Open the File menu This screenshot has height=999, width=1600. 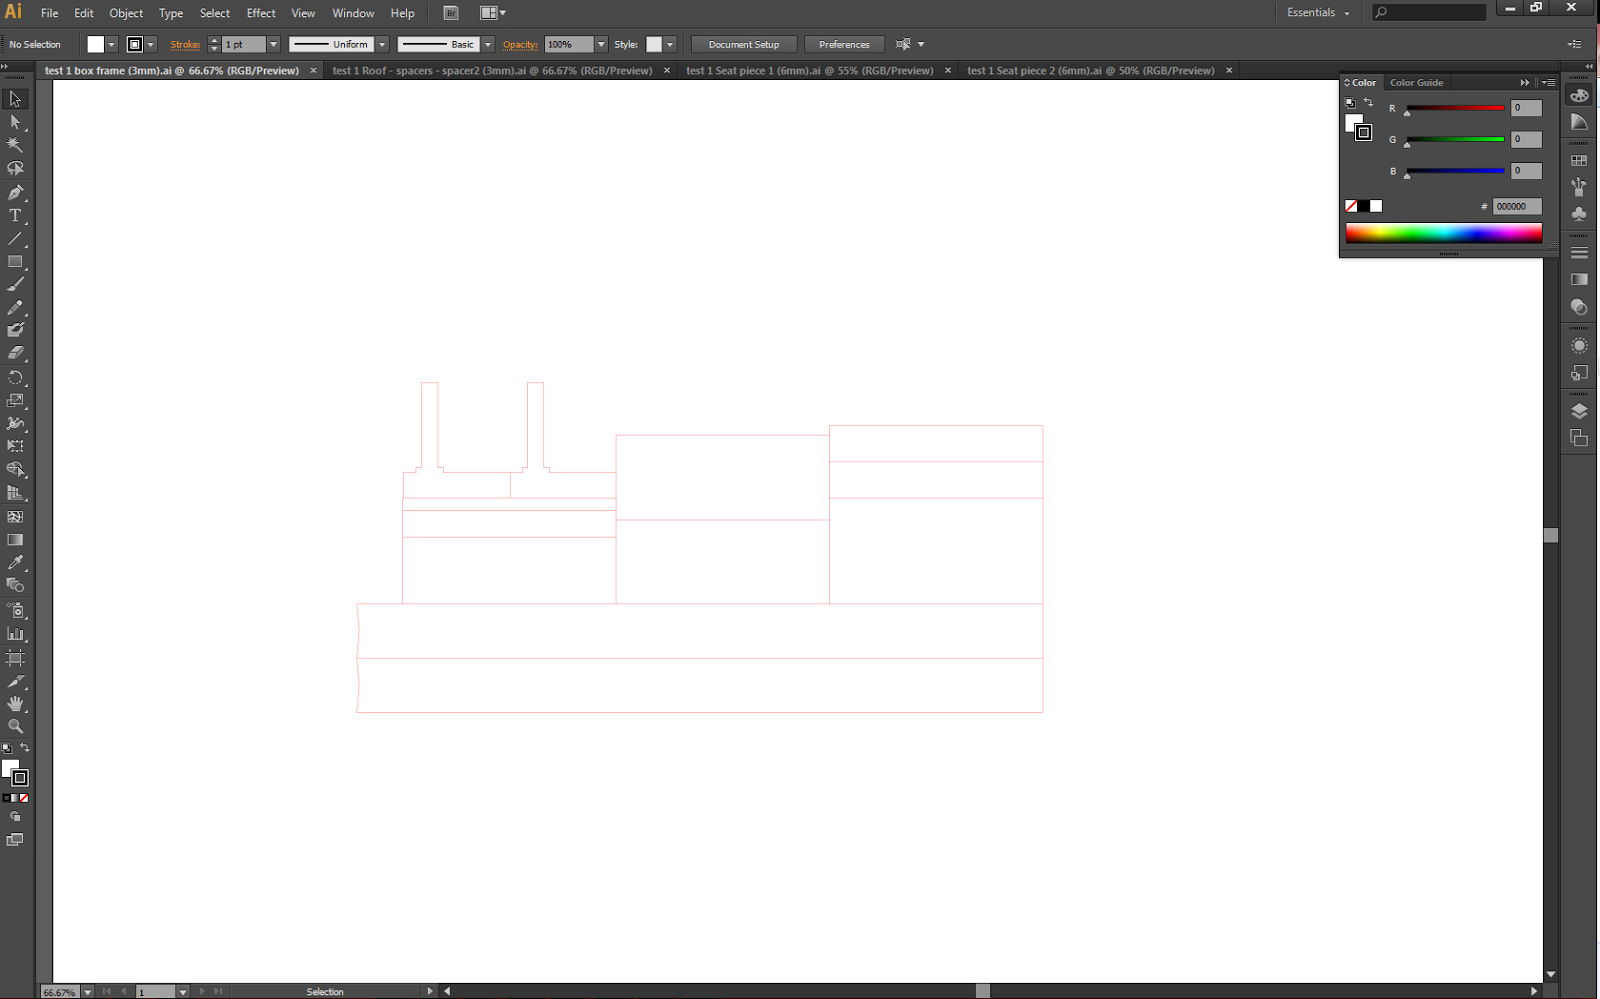pos(49,13)
